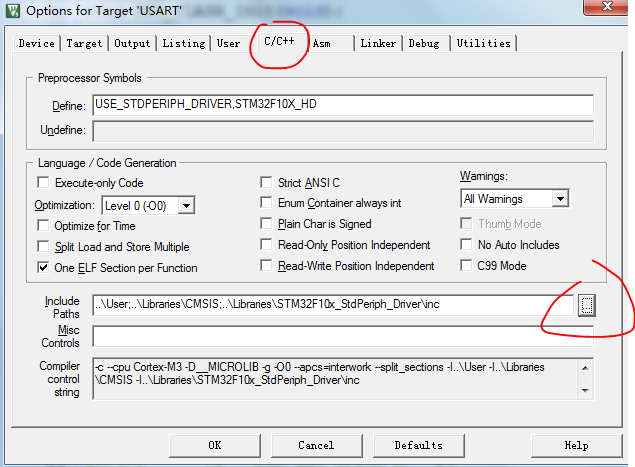Click the Cancel button
The height and width of the screenshot is (467, 635).
[316, 446]
